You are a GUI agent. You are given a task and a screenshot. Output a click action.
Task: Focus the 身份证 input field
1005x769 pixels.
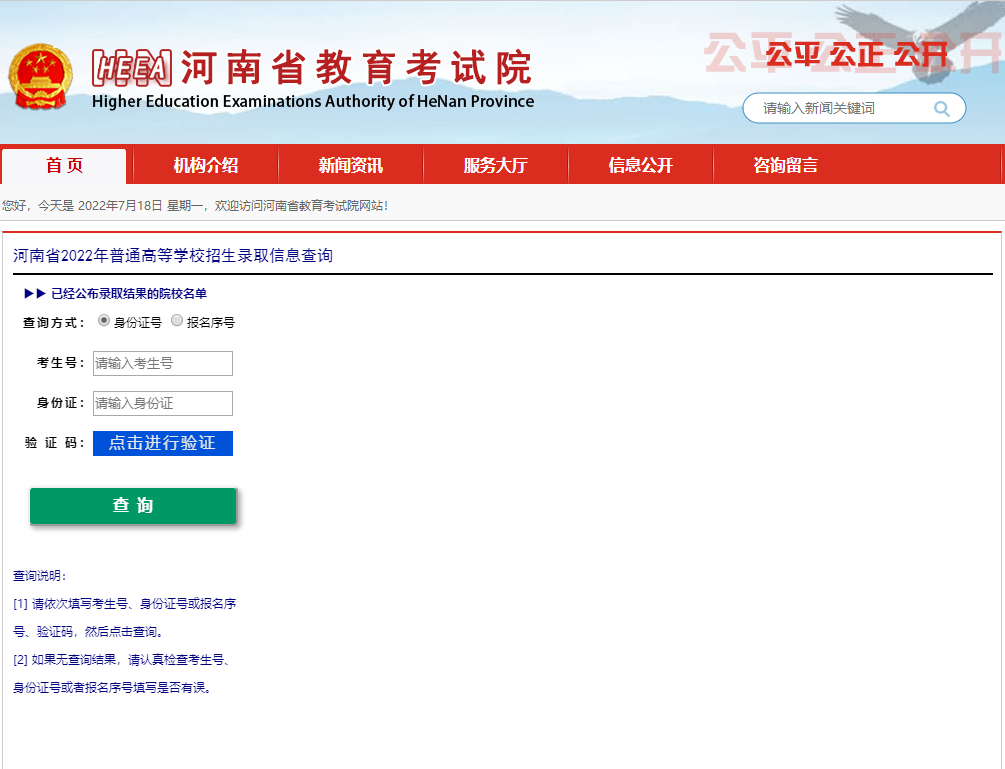pyautogui.click(x=162, y=403)
